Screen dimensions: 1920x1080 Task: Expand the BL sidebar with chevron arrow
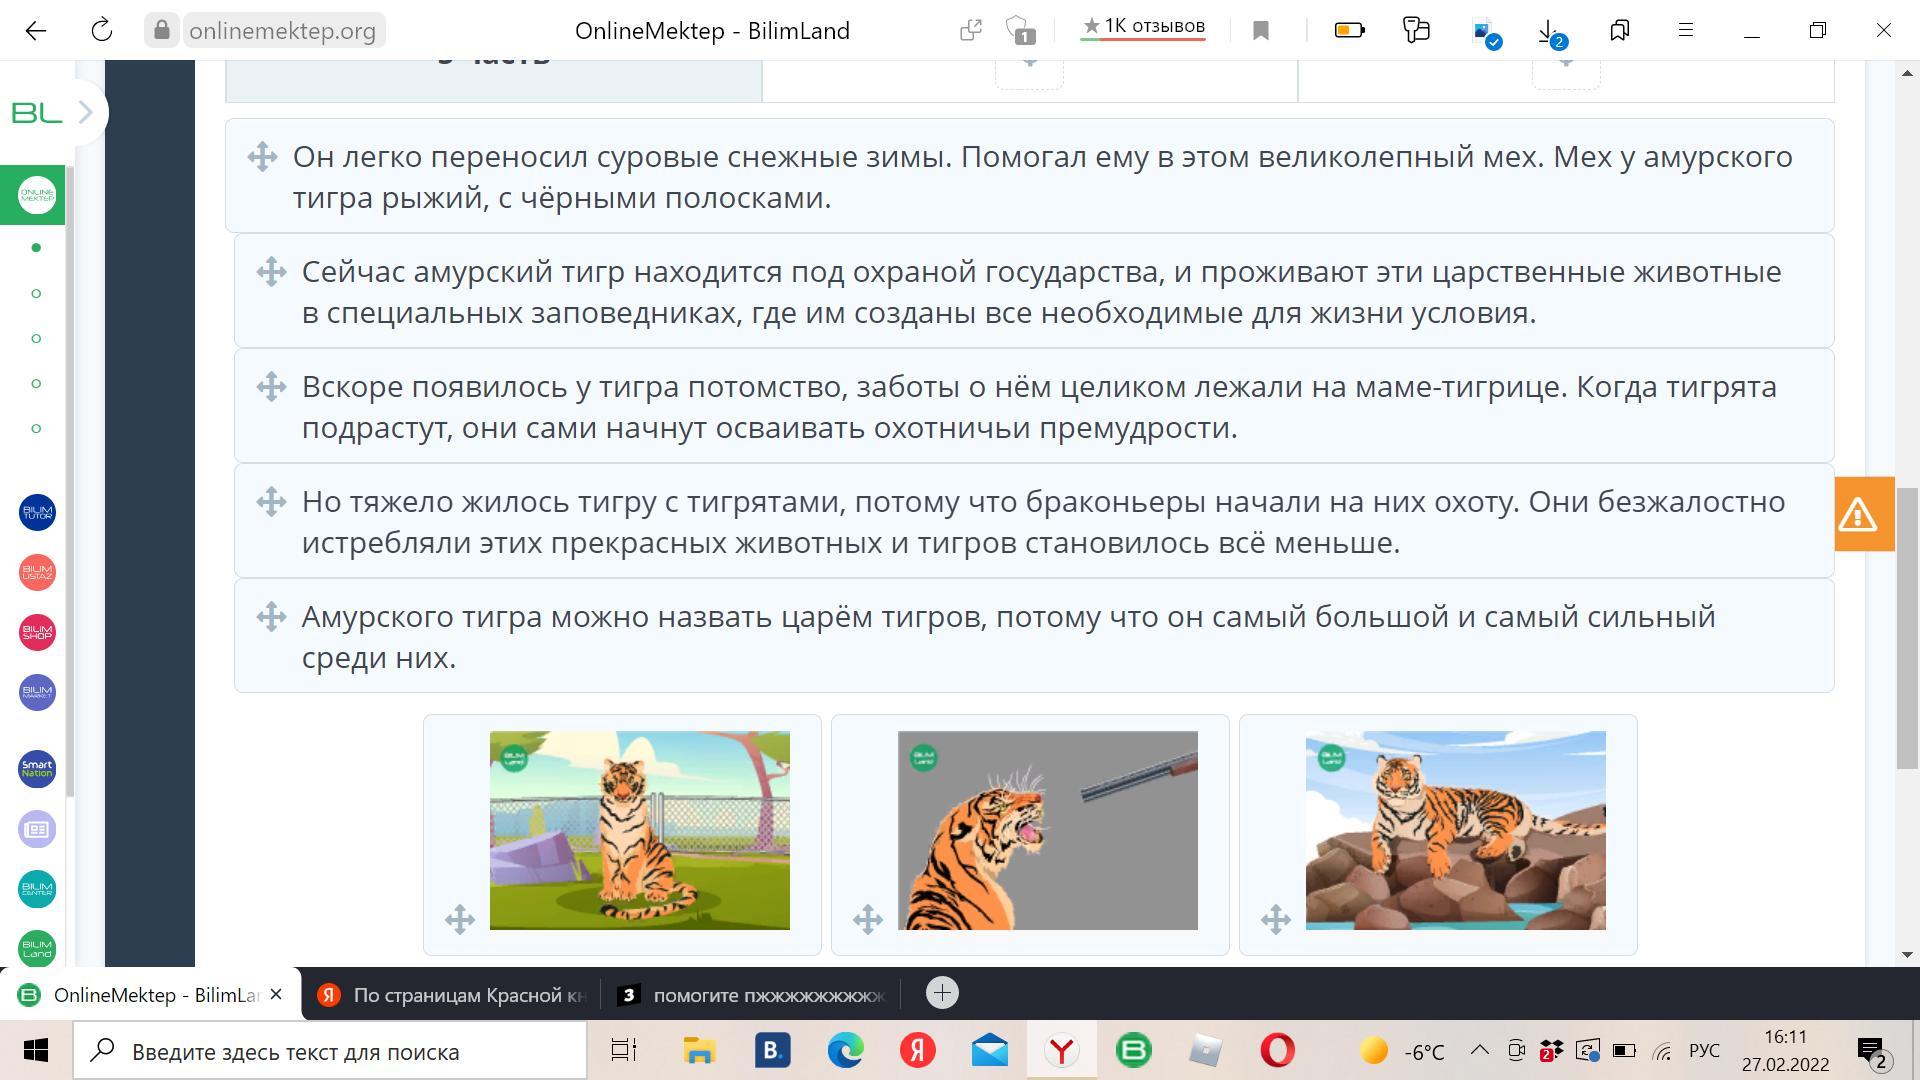point(85,113)
